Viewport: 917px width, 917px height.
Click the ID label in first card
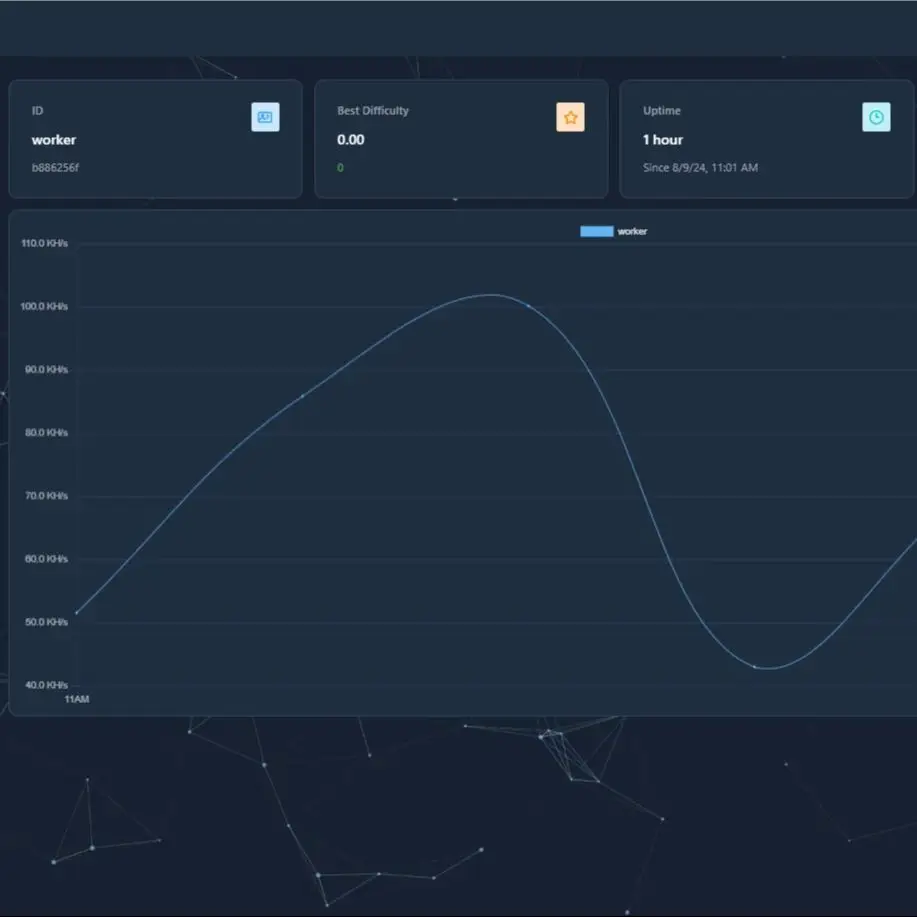pos(37,111)
